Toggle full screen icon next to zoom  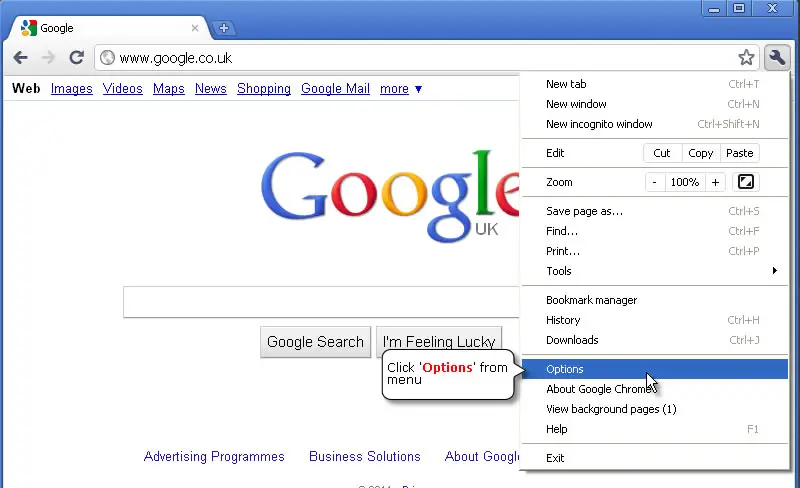pos(745,182)
